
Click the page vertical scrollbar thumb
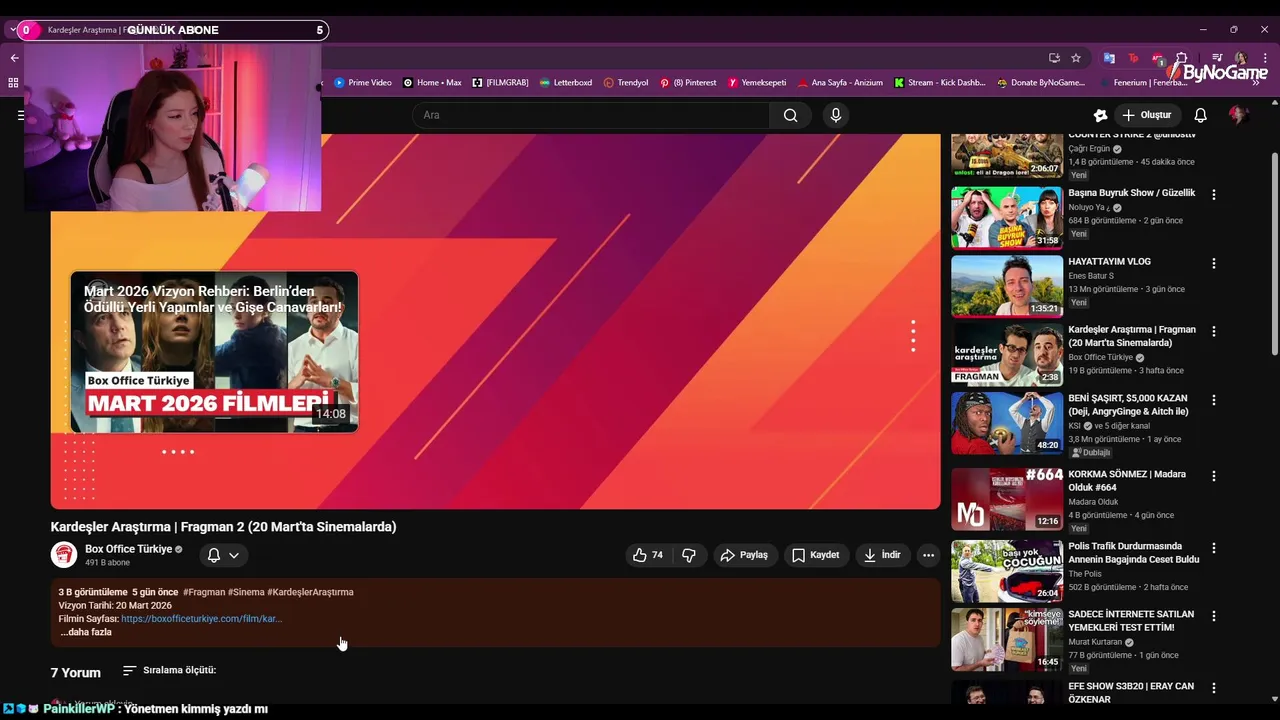(x=1274, y=252)
